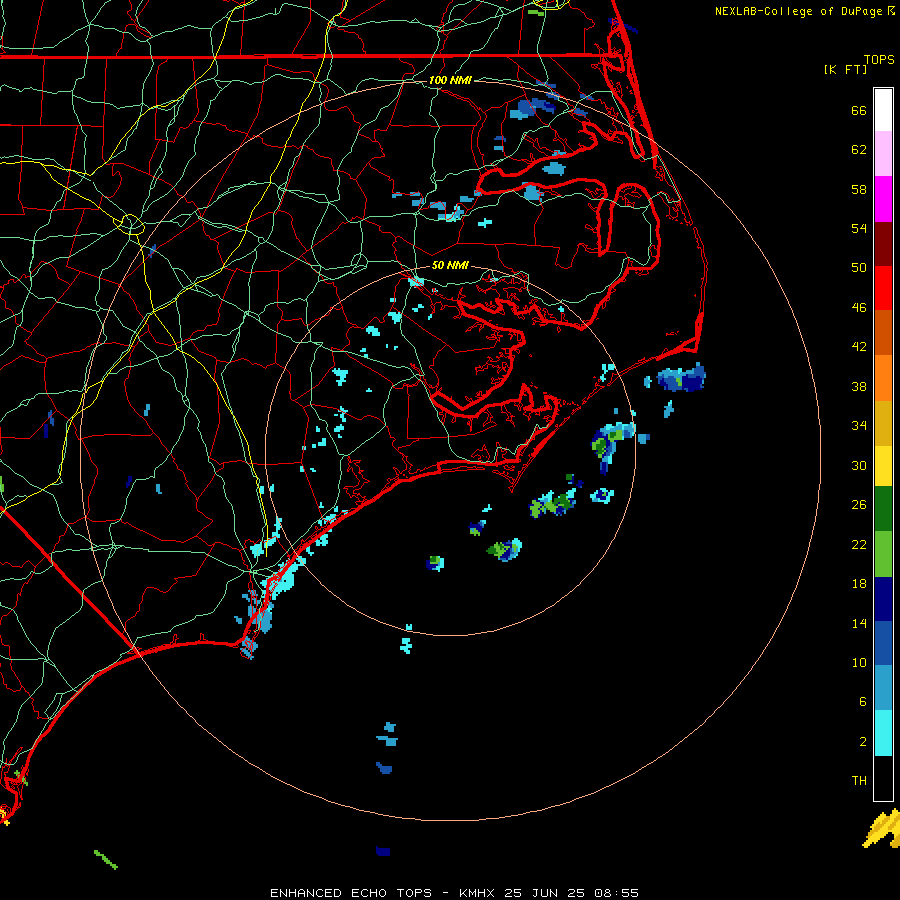This screenshot has width=900, height=900.
Task: Click the 50 value on the legend
Action: [x=859, y=267]
